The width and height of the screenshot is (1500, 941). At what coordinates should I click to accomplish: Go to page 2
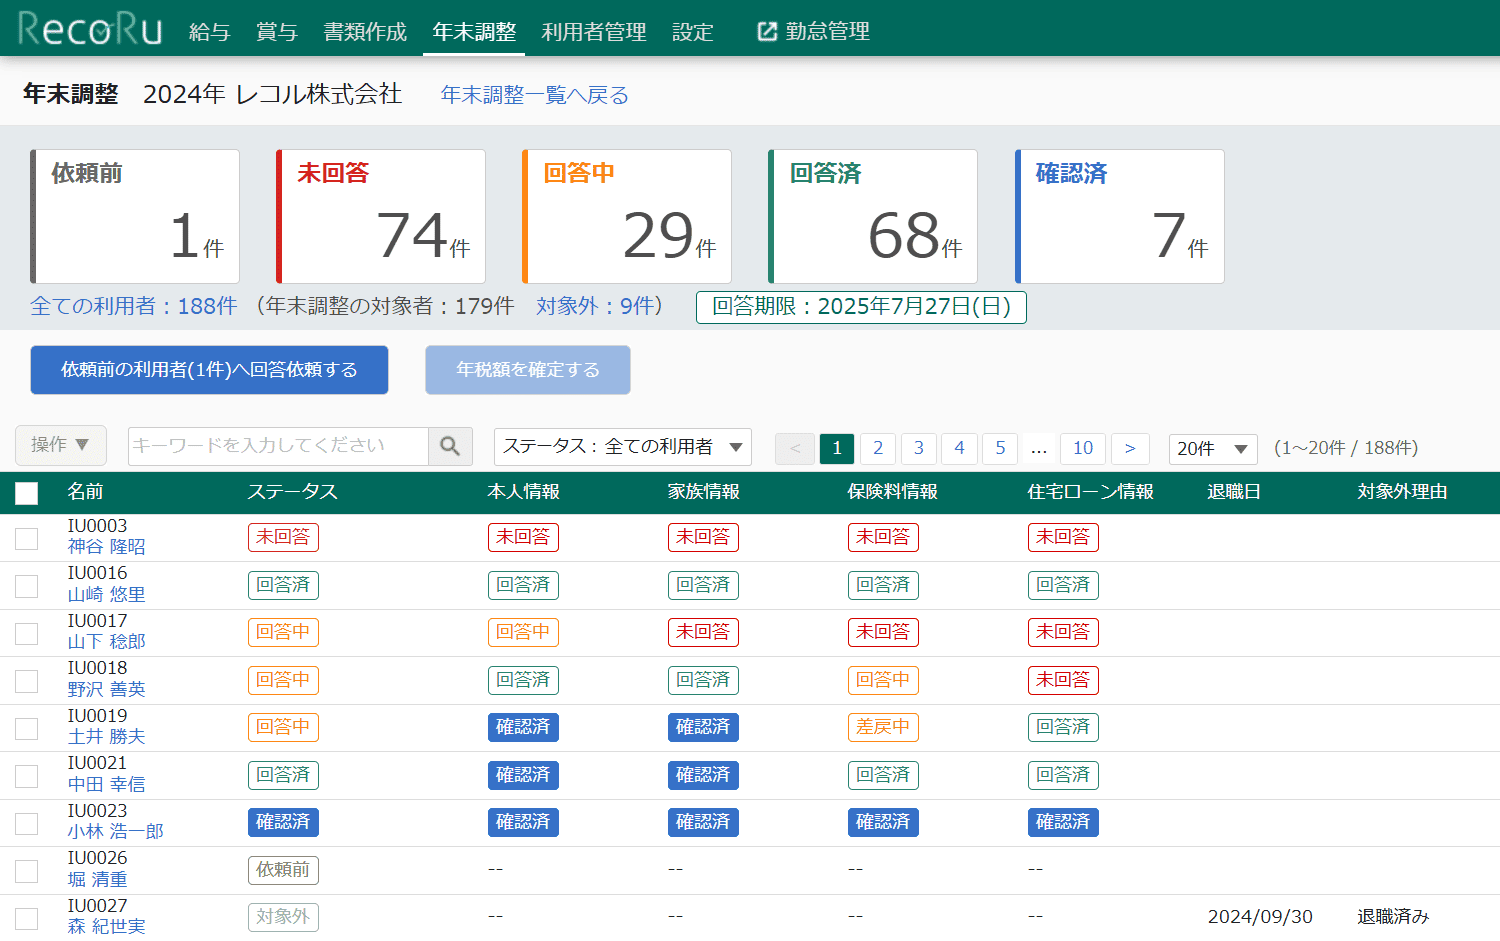(878, 448)
